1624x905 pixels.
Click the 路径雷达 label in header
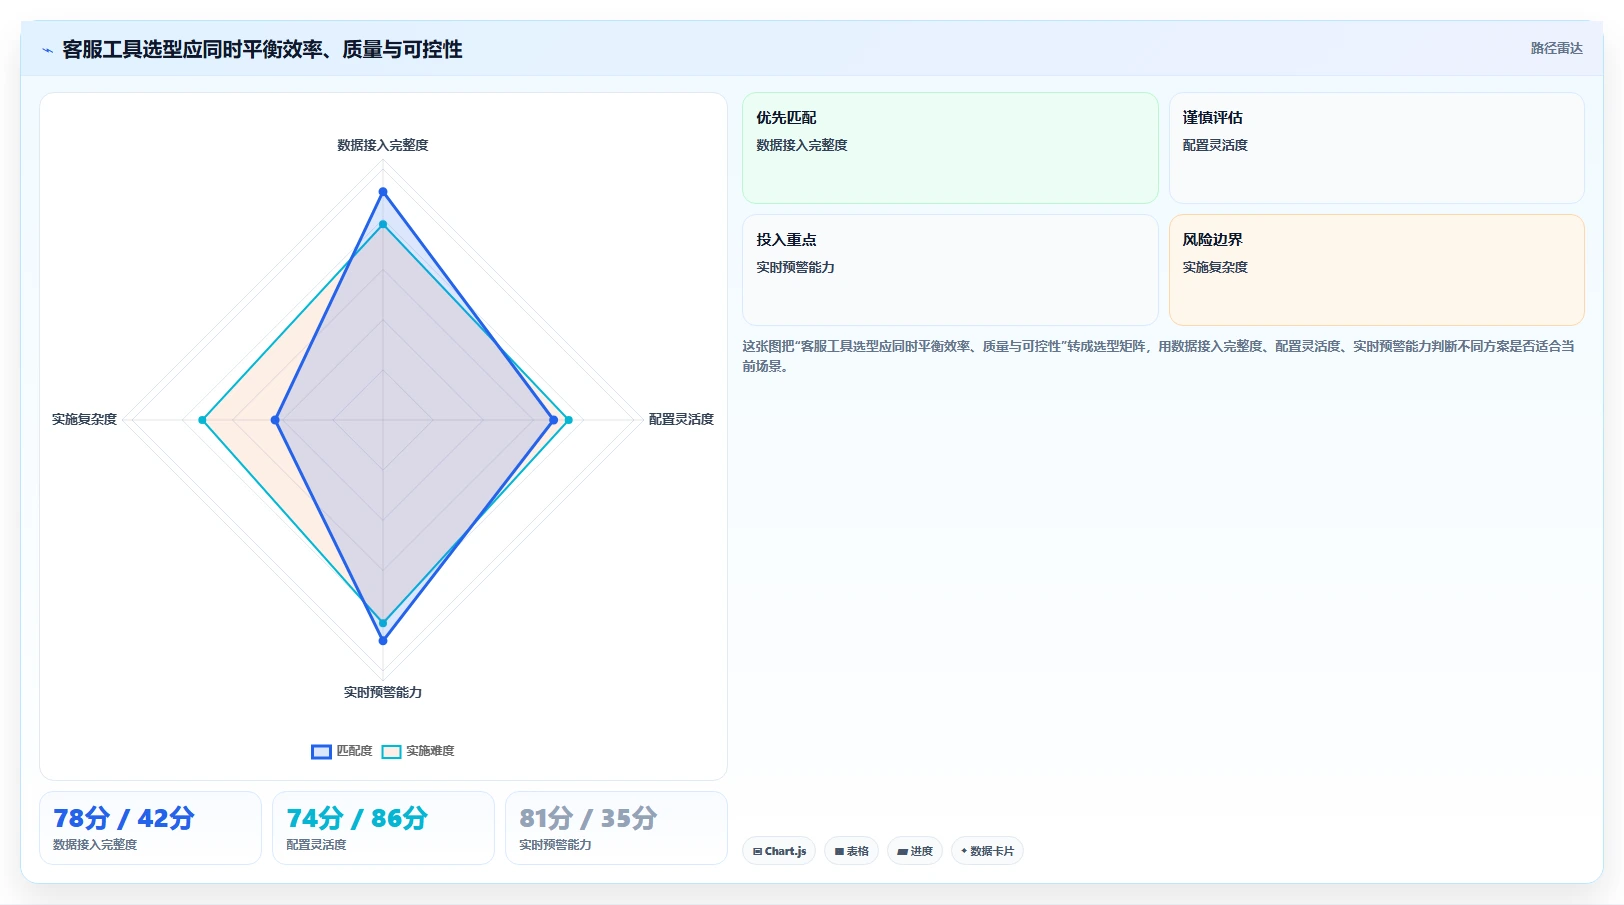1556,48
